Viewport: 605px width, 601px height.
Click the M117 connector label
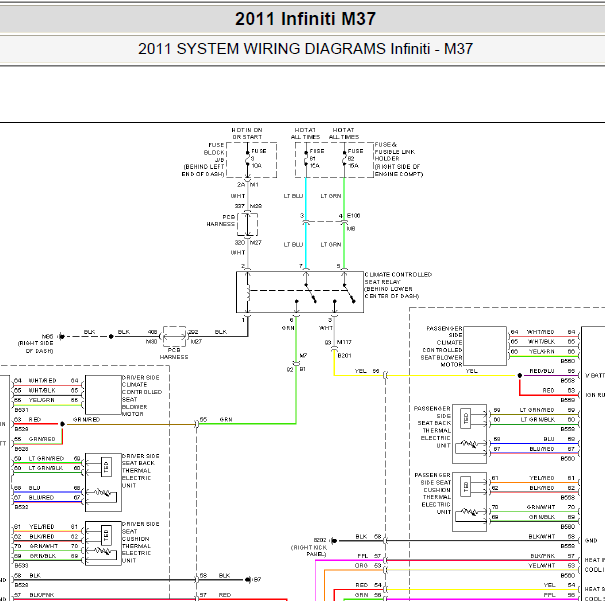point(344,342)
